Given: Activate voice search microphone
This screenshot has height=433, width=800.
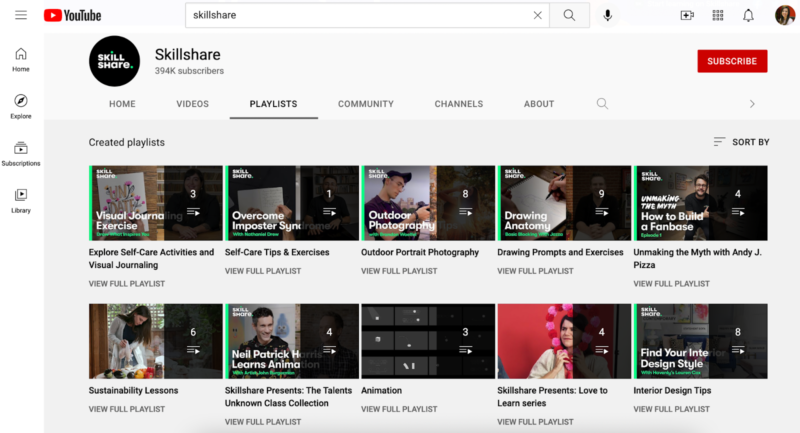Looking at the screenshot, I should coord(607,15).
